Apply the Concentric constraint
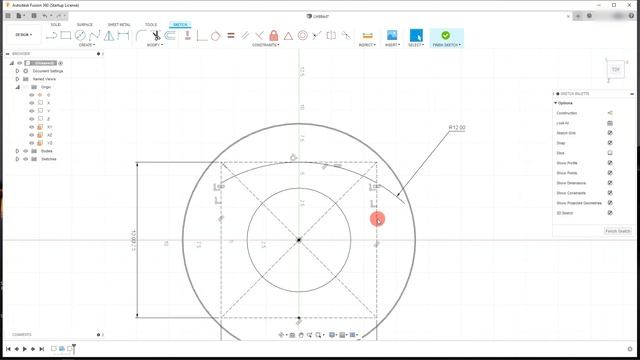The image size is (640, 360). pos(302,36)
